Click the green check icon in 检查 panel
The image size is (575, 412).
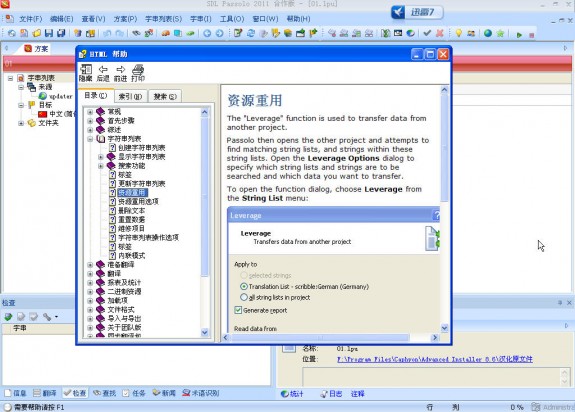8,316
